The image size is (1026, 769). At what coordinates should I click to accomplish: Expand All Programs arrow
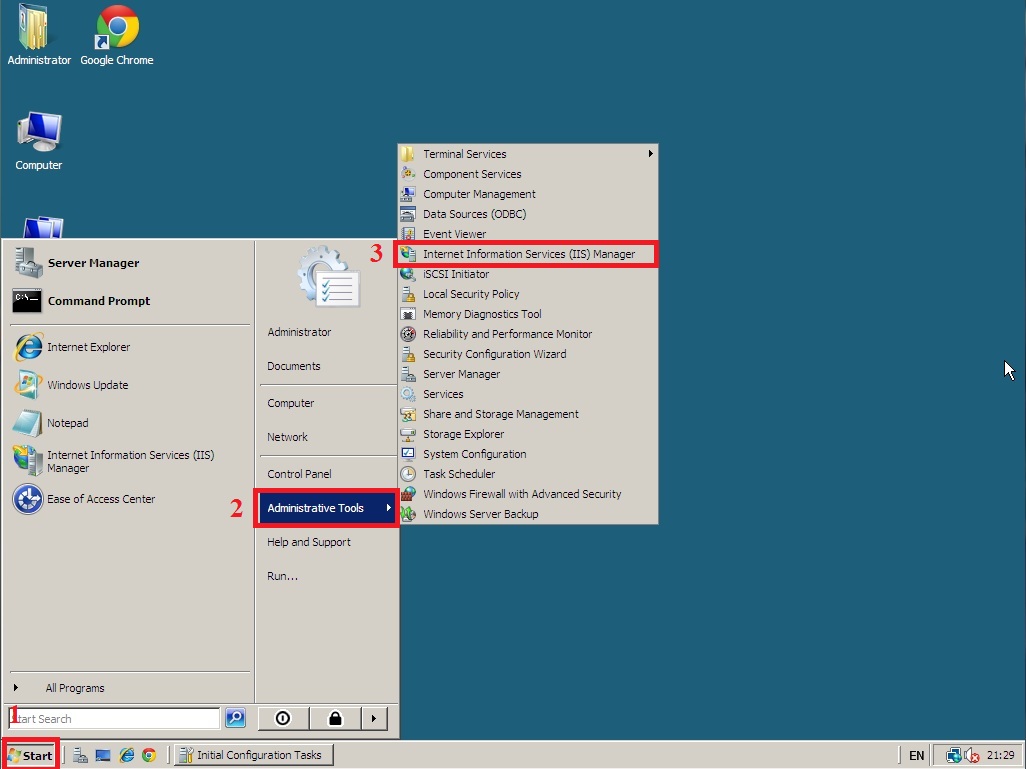coord(16,687)
